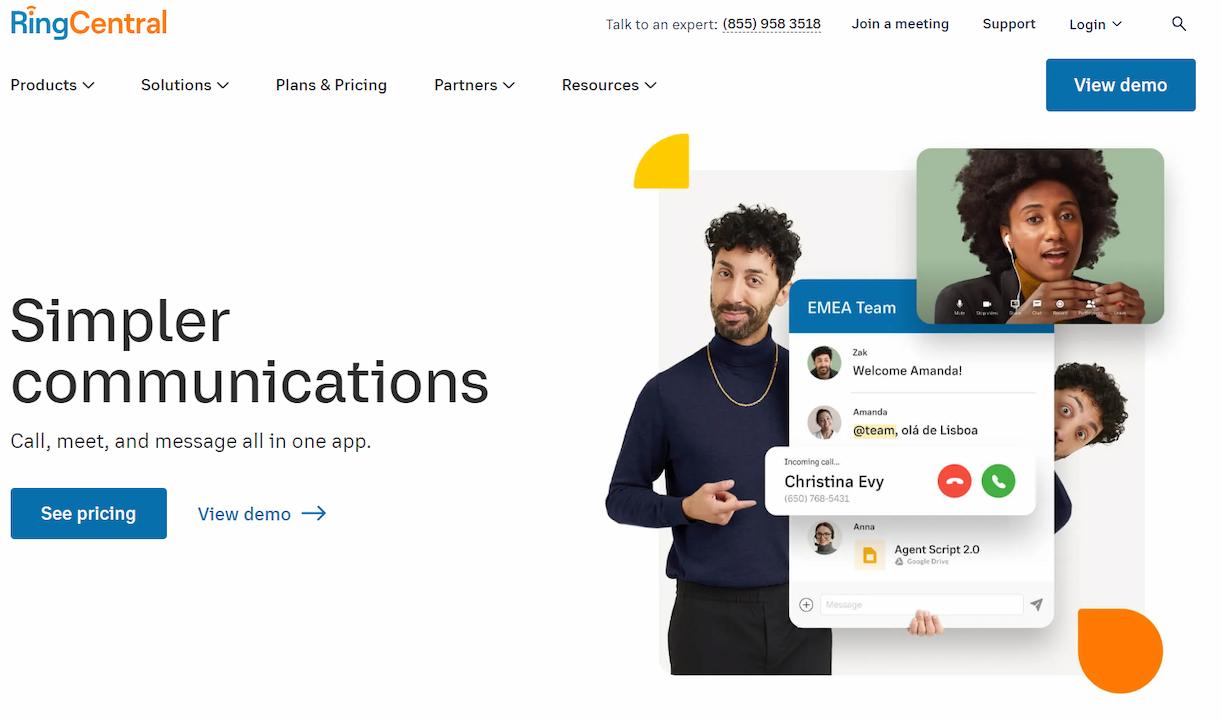Click Anna's avatar in chat

(x=825, y=538)
